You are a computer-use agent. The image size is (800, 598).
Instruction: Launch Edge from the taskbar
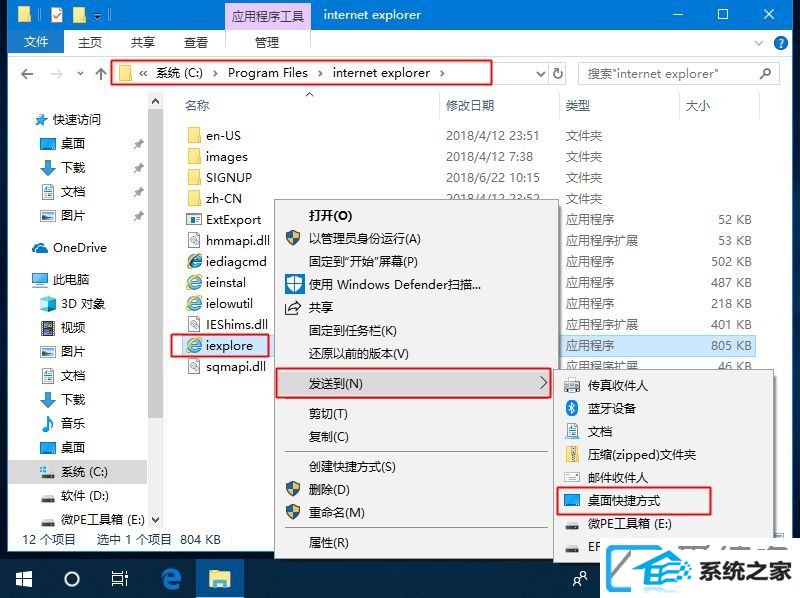(171, 579)
